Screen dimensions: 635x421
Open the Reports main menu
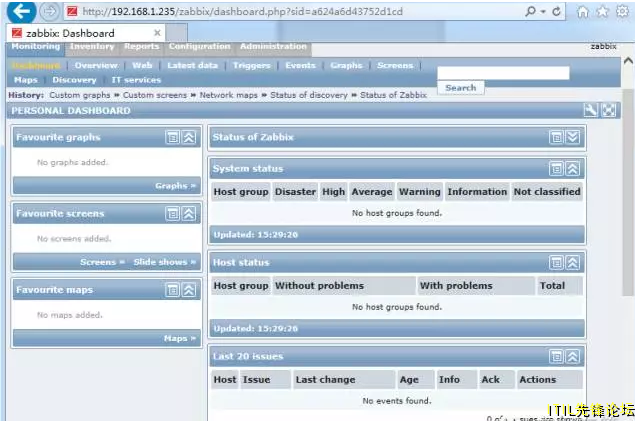tap(142, 47)
